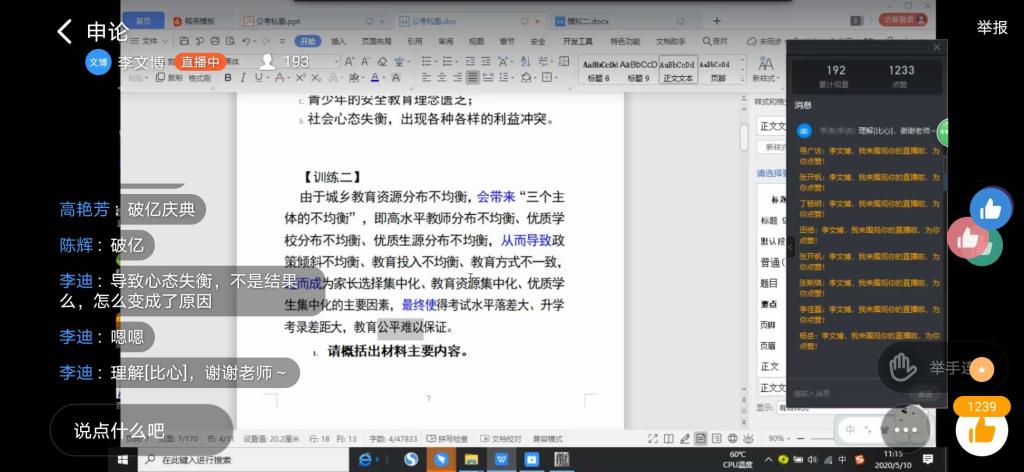Select the 正文文本 style in gallery
The width and height of the screenshot is (1024, 472).
(x=677, y=71)
